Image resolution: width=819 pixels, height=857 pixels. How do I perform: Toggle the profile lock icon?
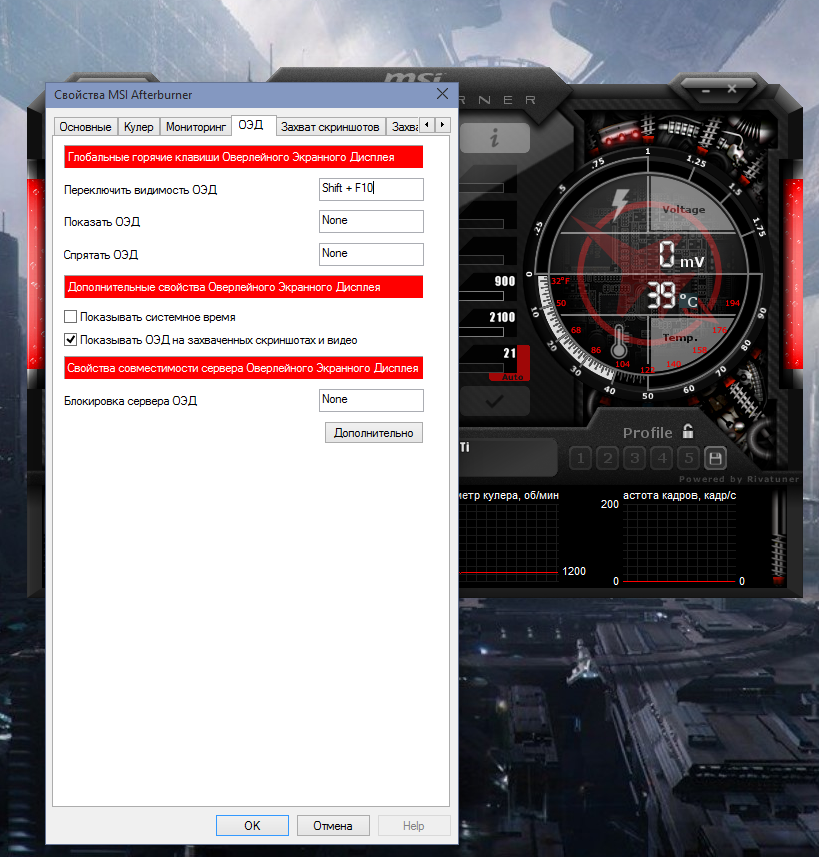tap(688, 431)
